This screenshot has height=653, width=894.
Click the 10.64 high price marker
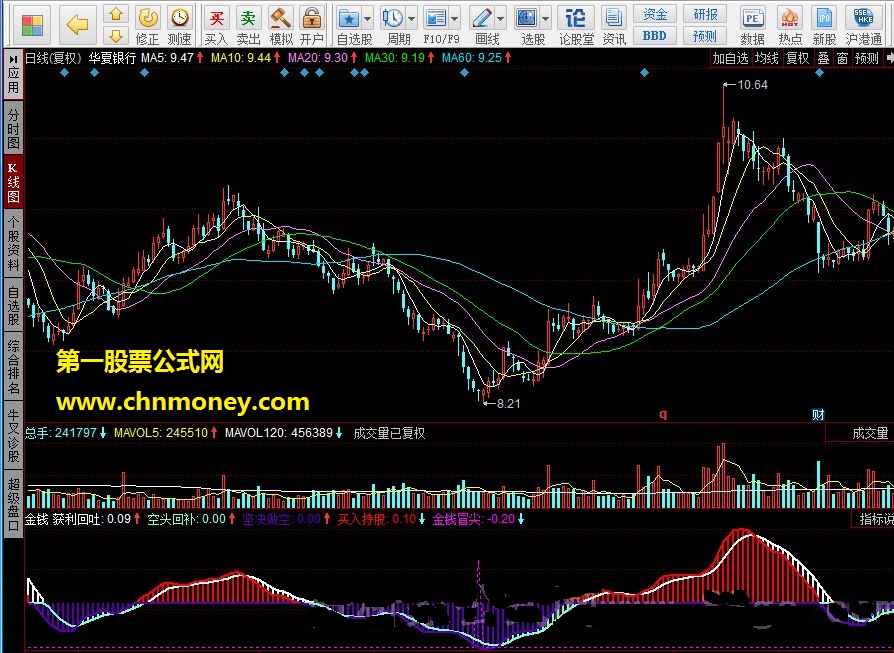752,85
